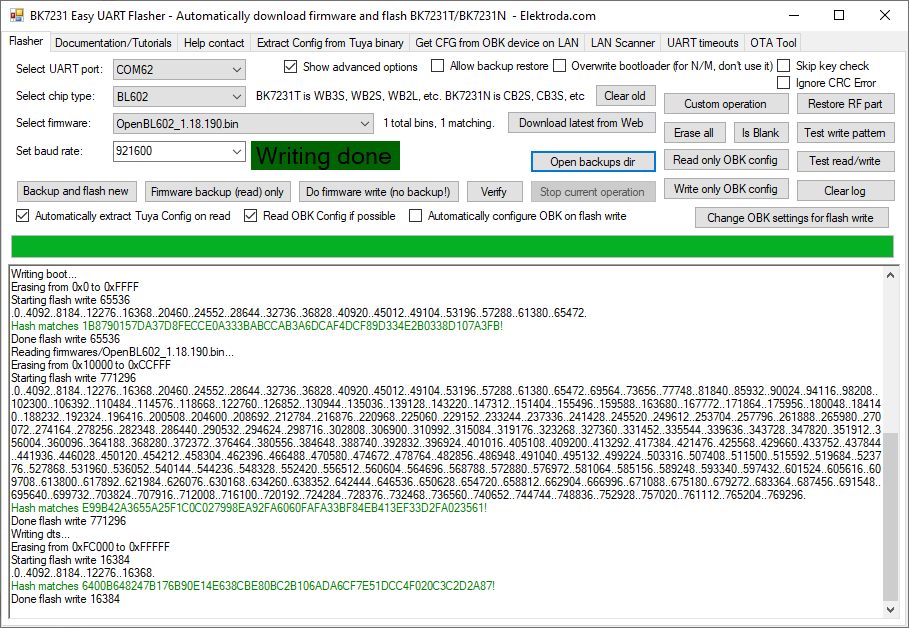Click Do firmware write (no backup!) button
Viewport: 909px width, 628px height.
coord(378,192)
